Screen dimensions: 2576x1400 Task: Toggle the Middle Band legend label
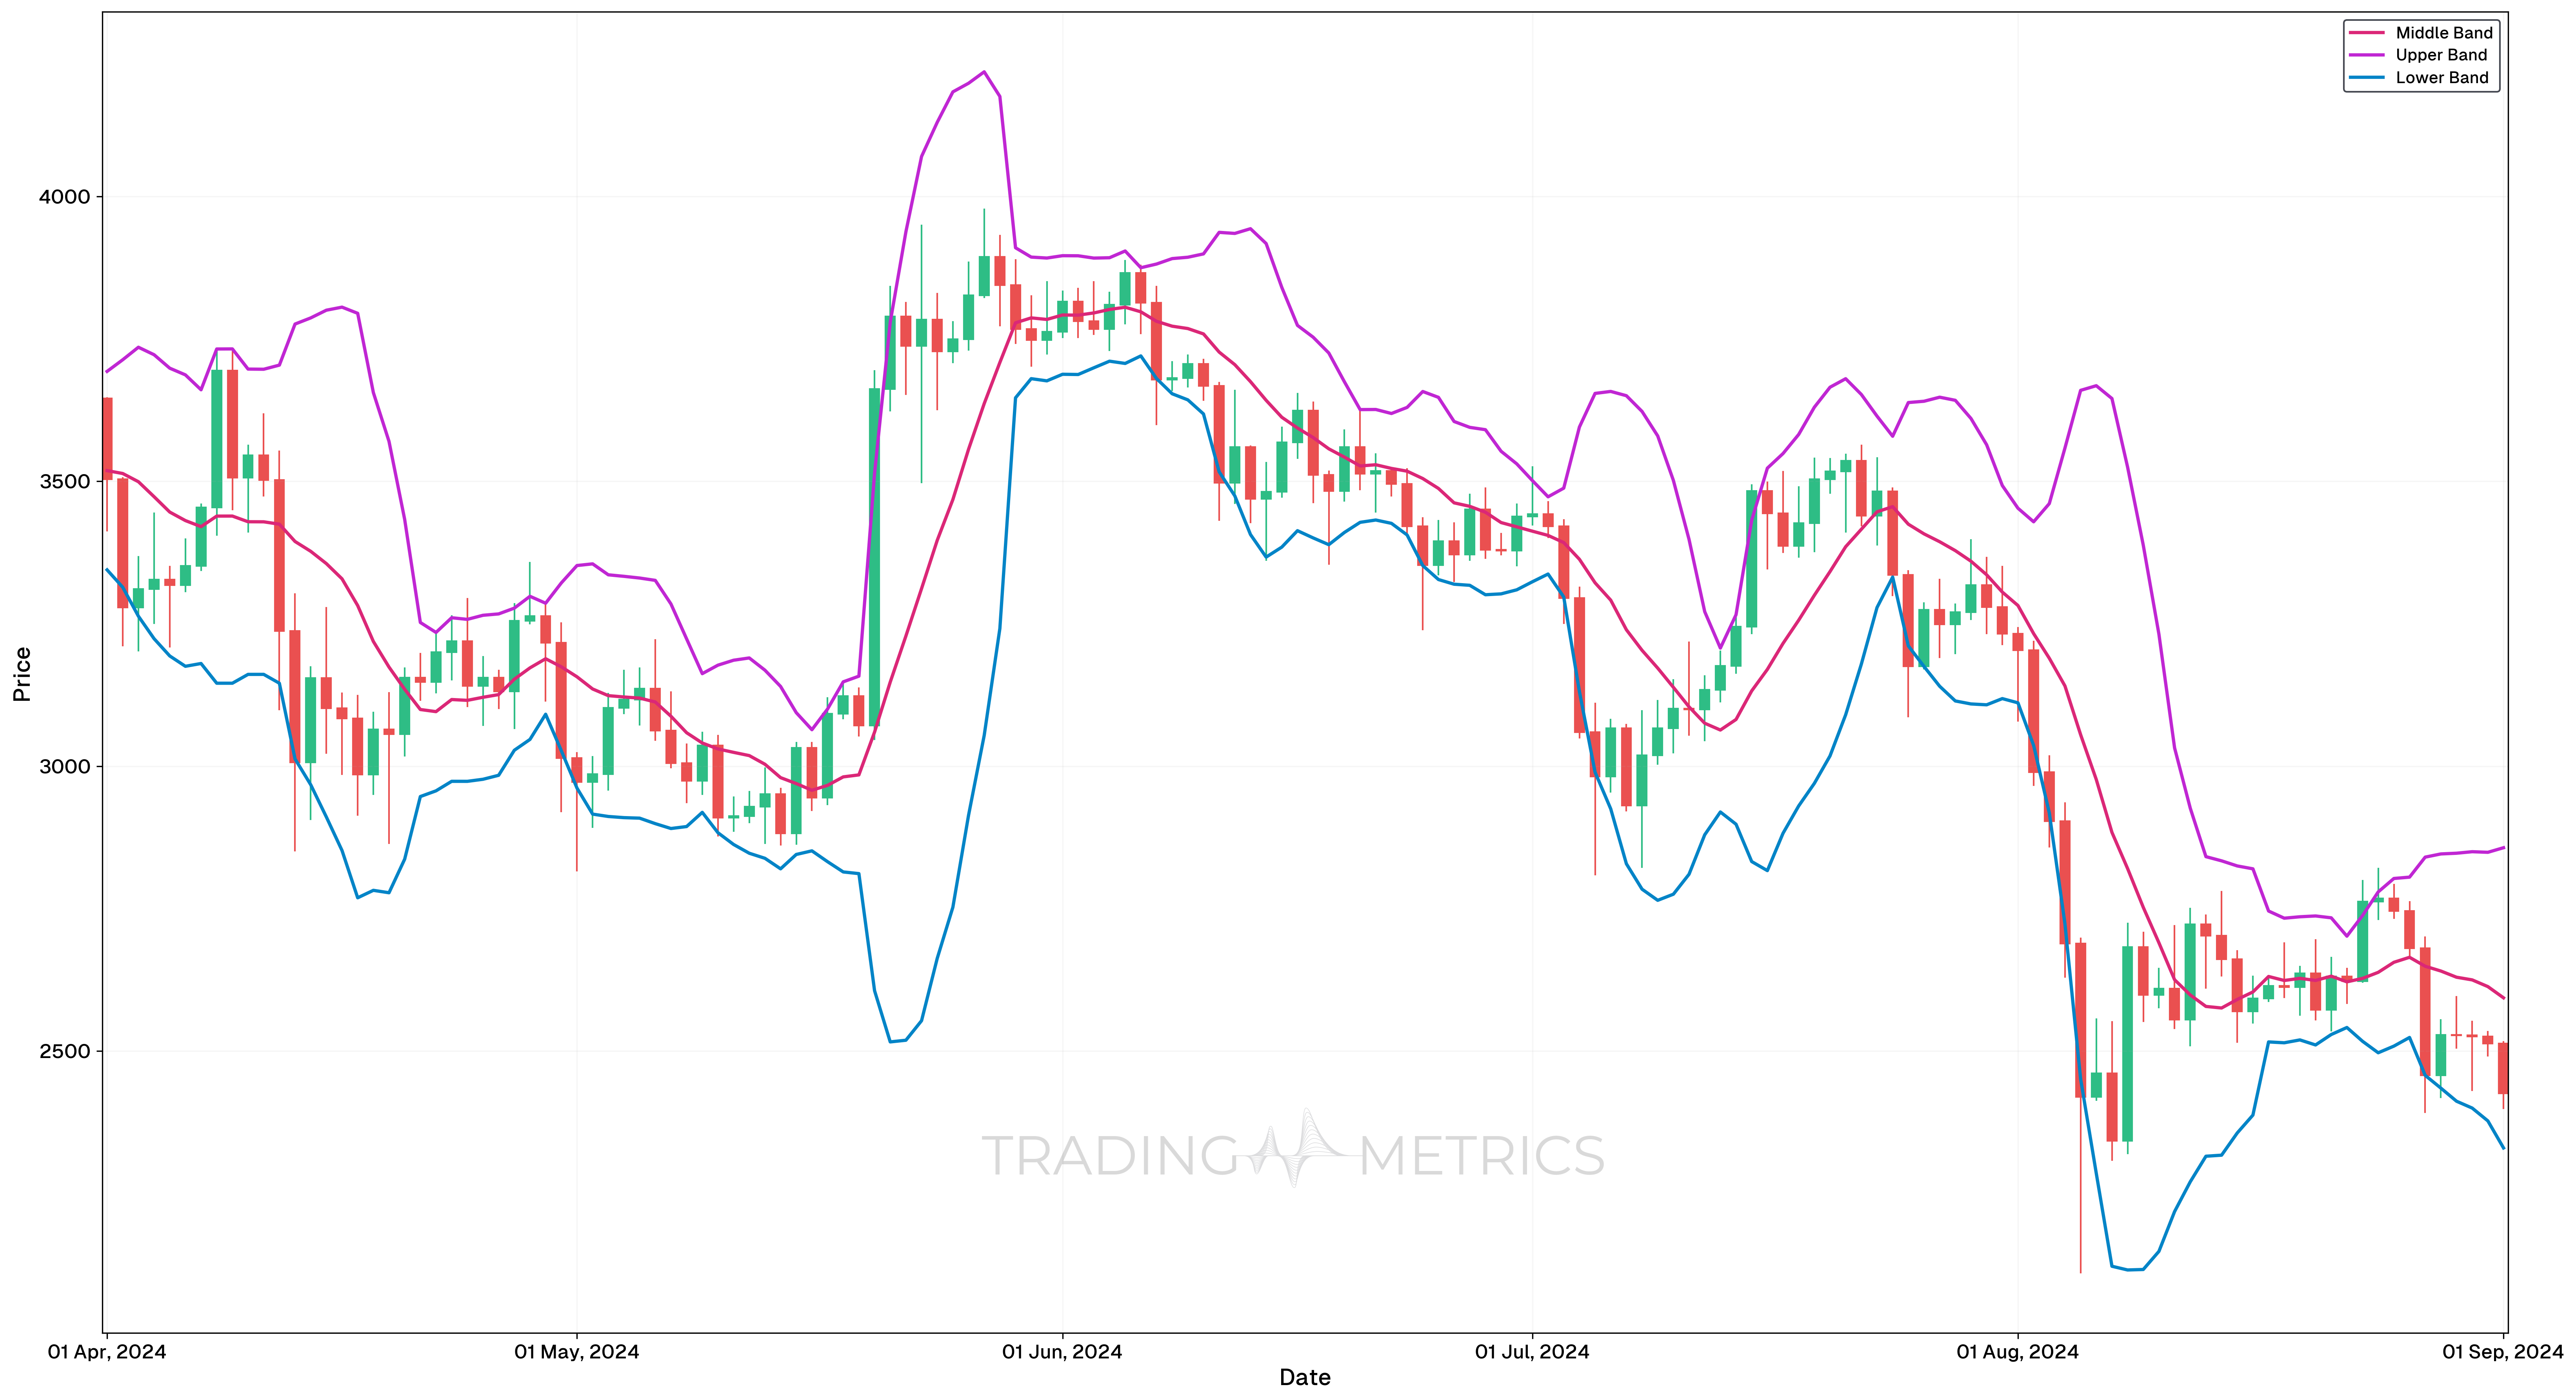[x=2443, y=33]
